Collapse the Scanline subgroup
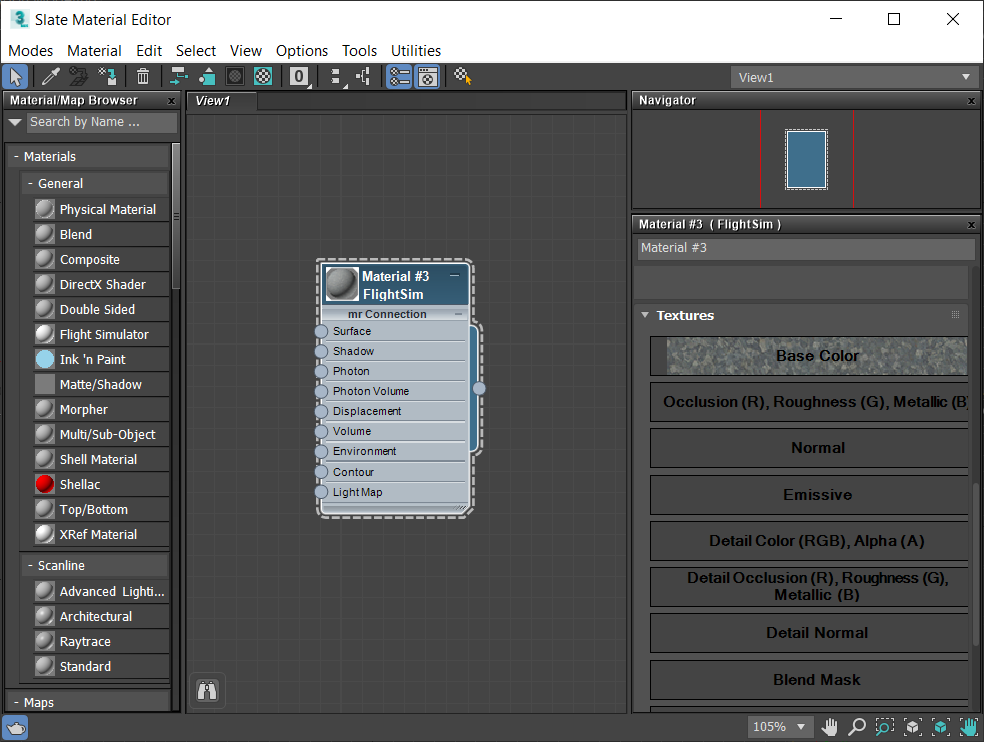 [x=30, y=566]
